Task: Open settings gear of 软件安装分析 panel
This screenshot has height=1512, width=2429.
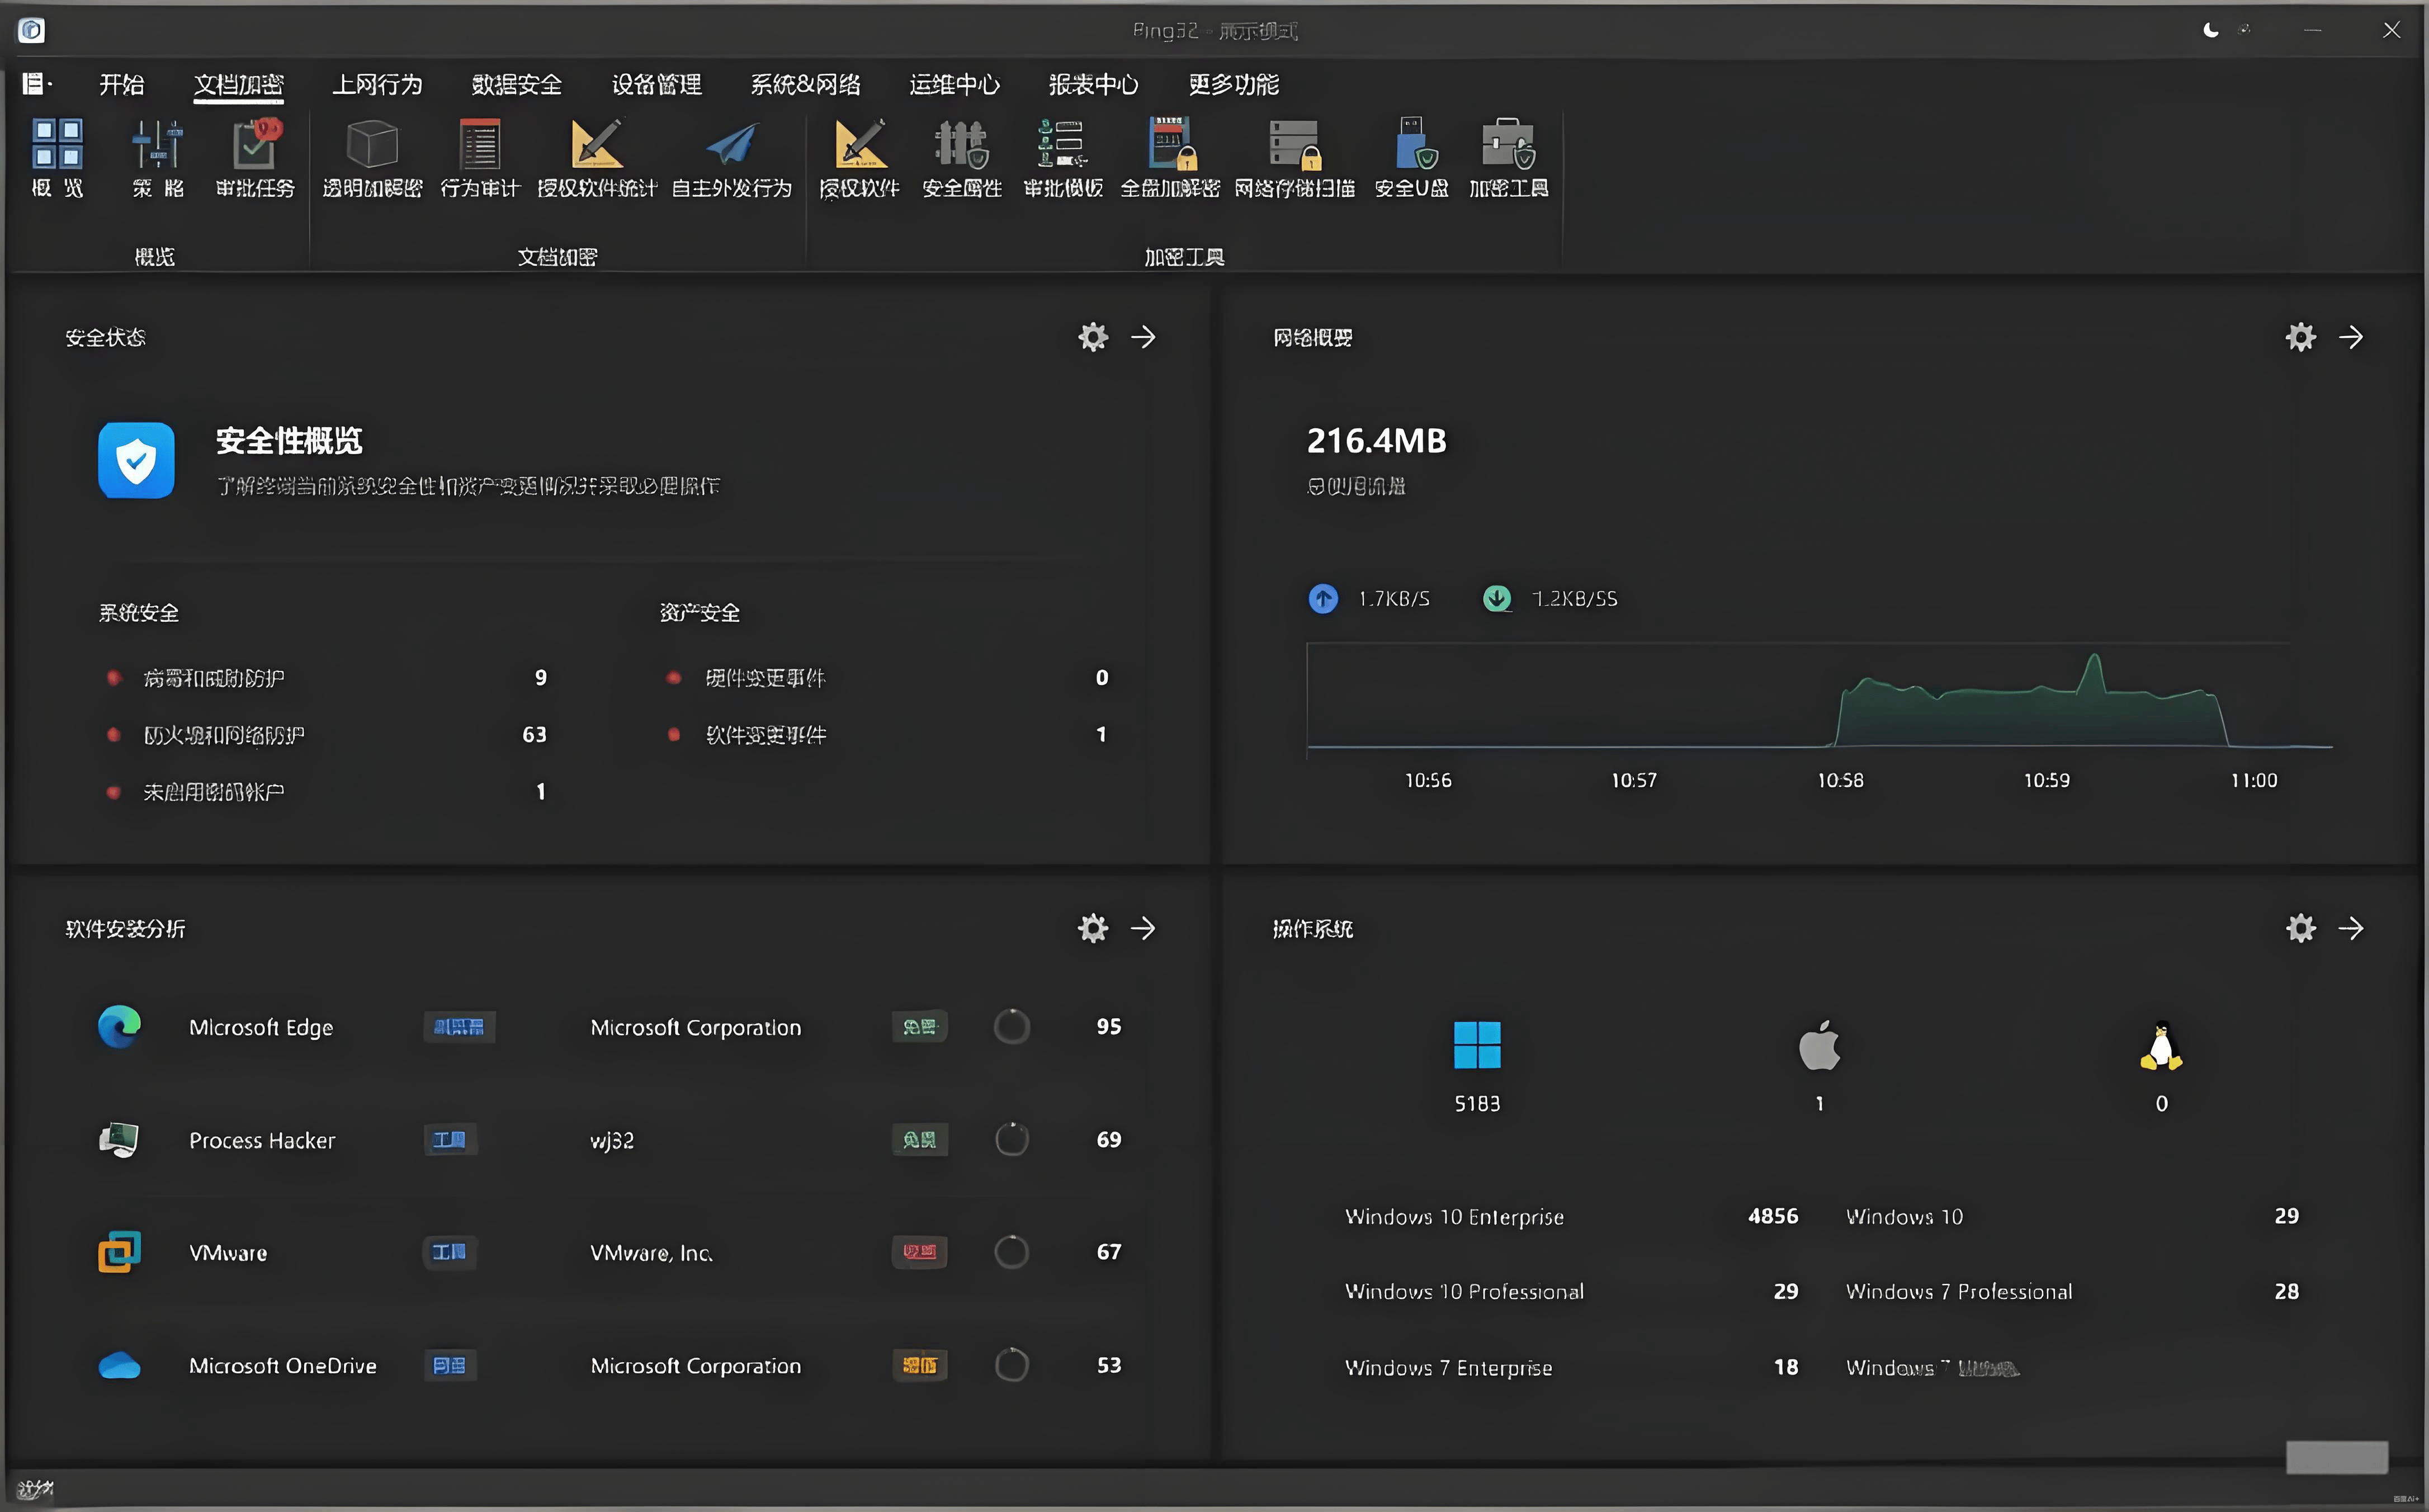Action: click(1093, 928)
